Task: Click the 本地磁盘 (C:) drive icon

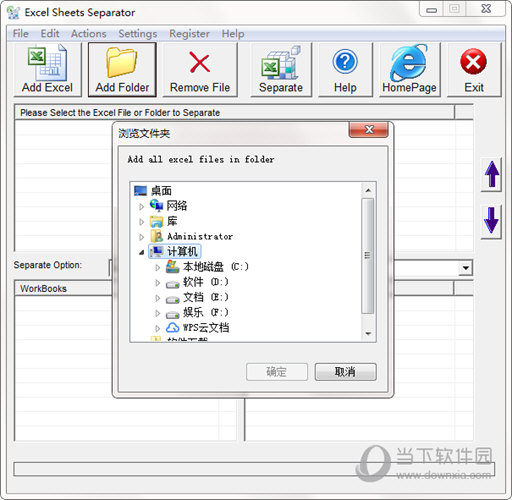Action: click(x=172, y=267)
